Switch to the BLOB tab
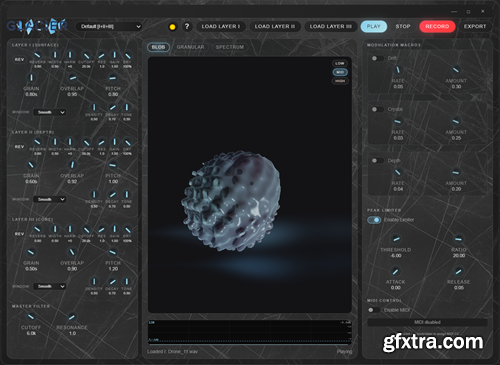 [x=158, y=47]
